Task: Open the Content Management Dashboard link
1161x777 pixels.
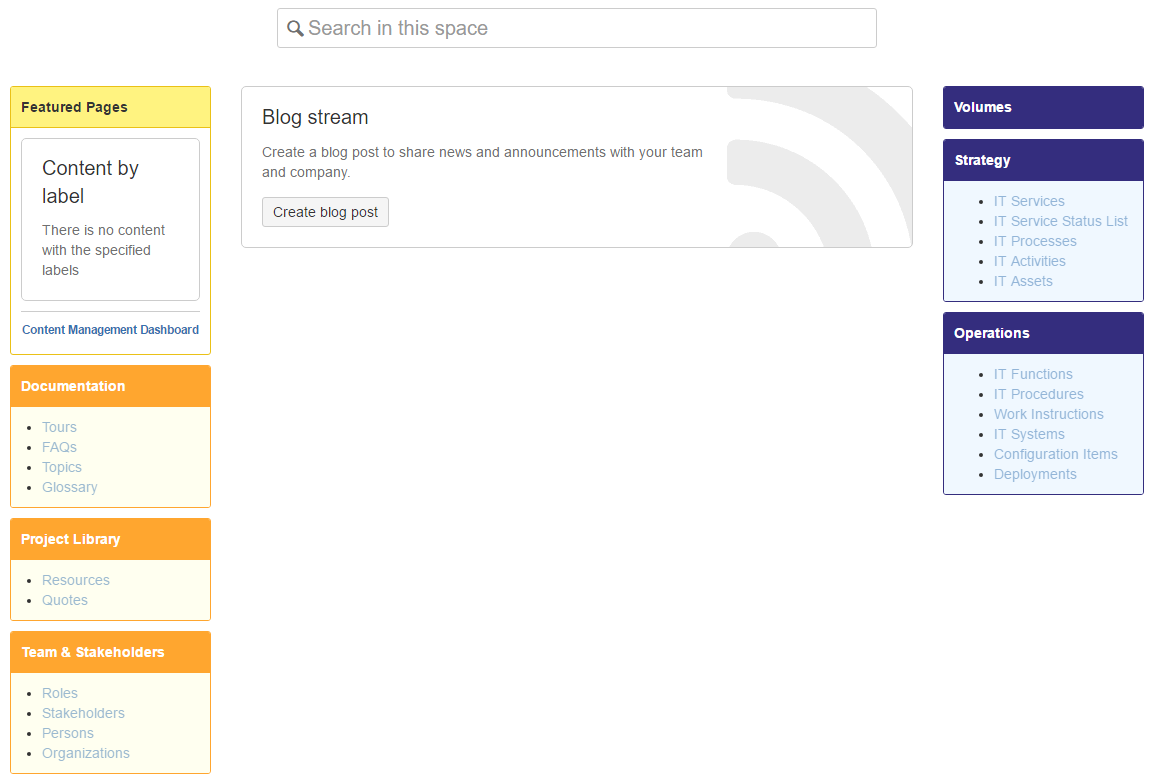Action: [x=110, y=329]
